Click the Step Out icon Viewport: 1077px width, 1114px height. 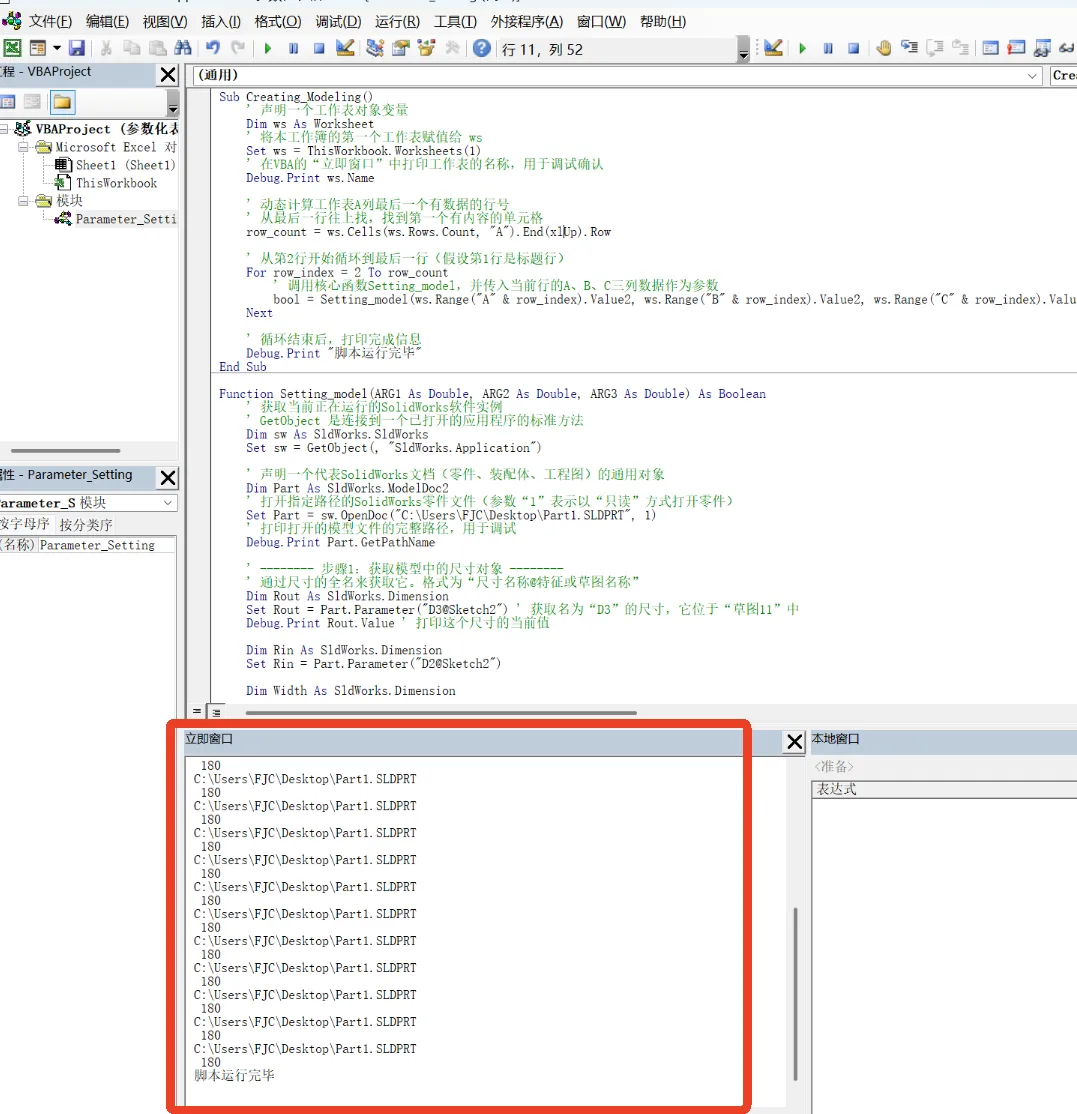tap(960, 48)
